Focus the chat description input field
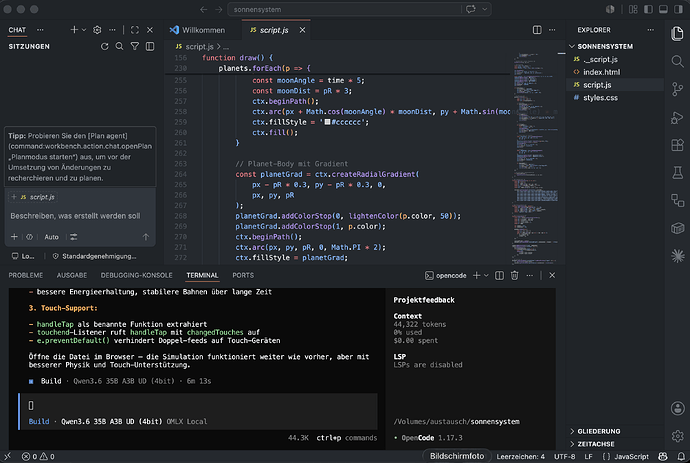This screenshot has height=463, width=690. [80, 216]
